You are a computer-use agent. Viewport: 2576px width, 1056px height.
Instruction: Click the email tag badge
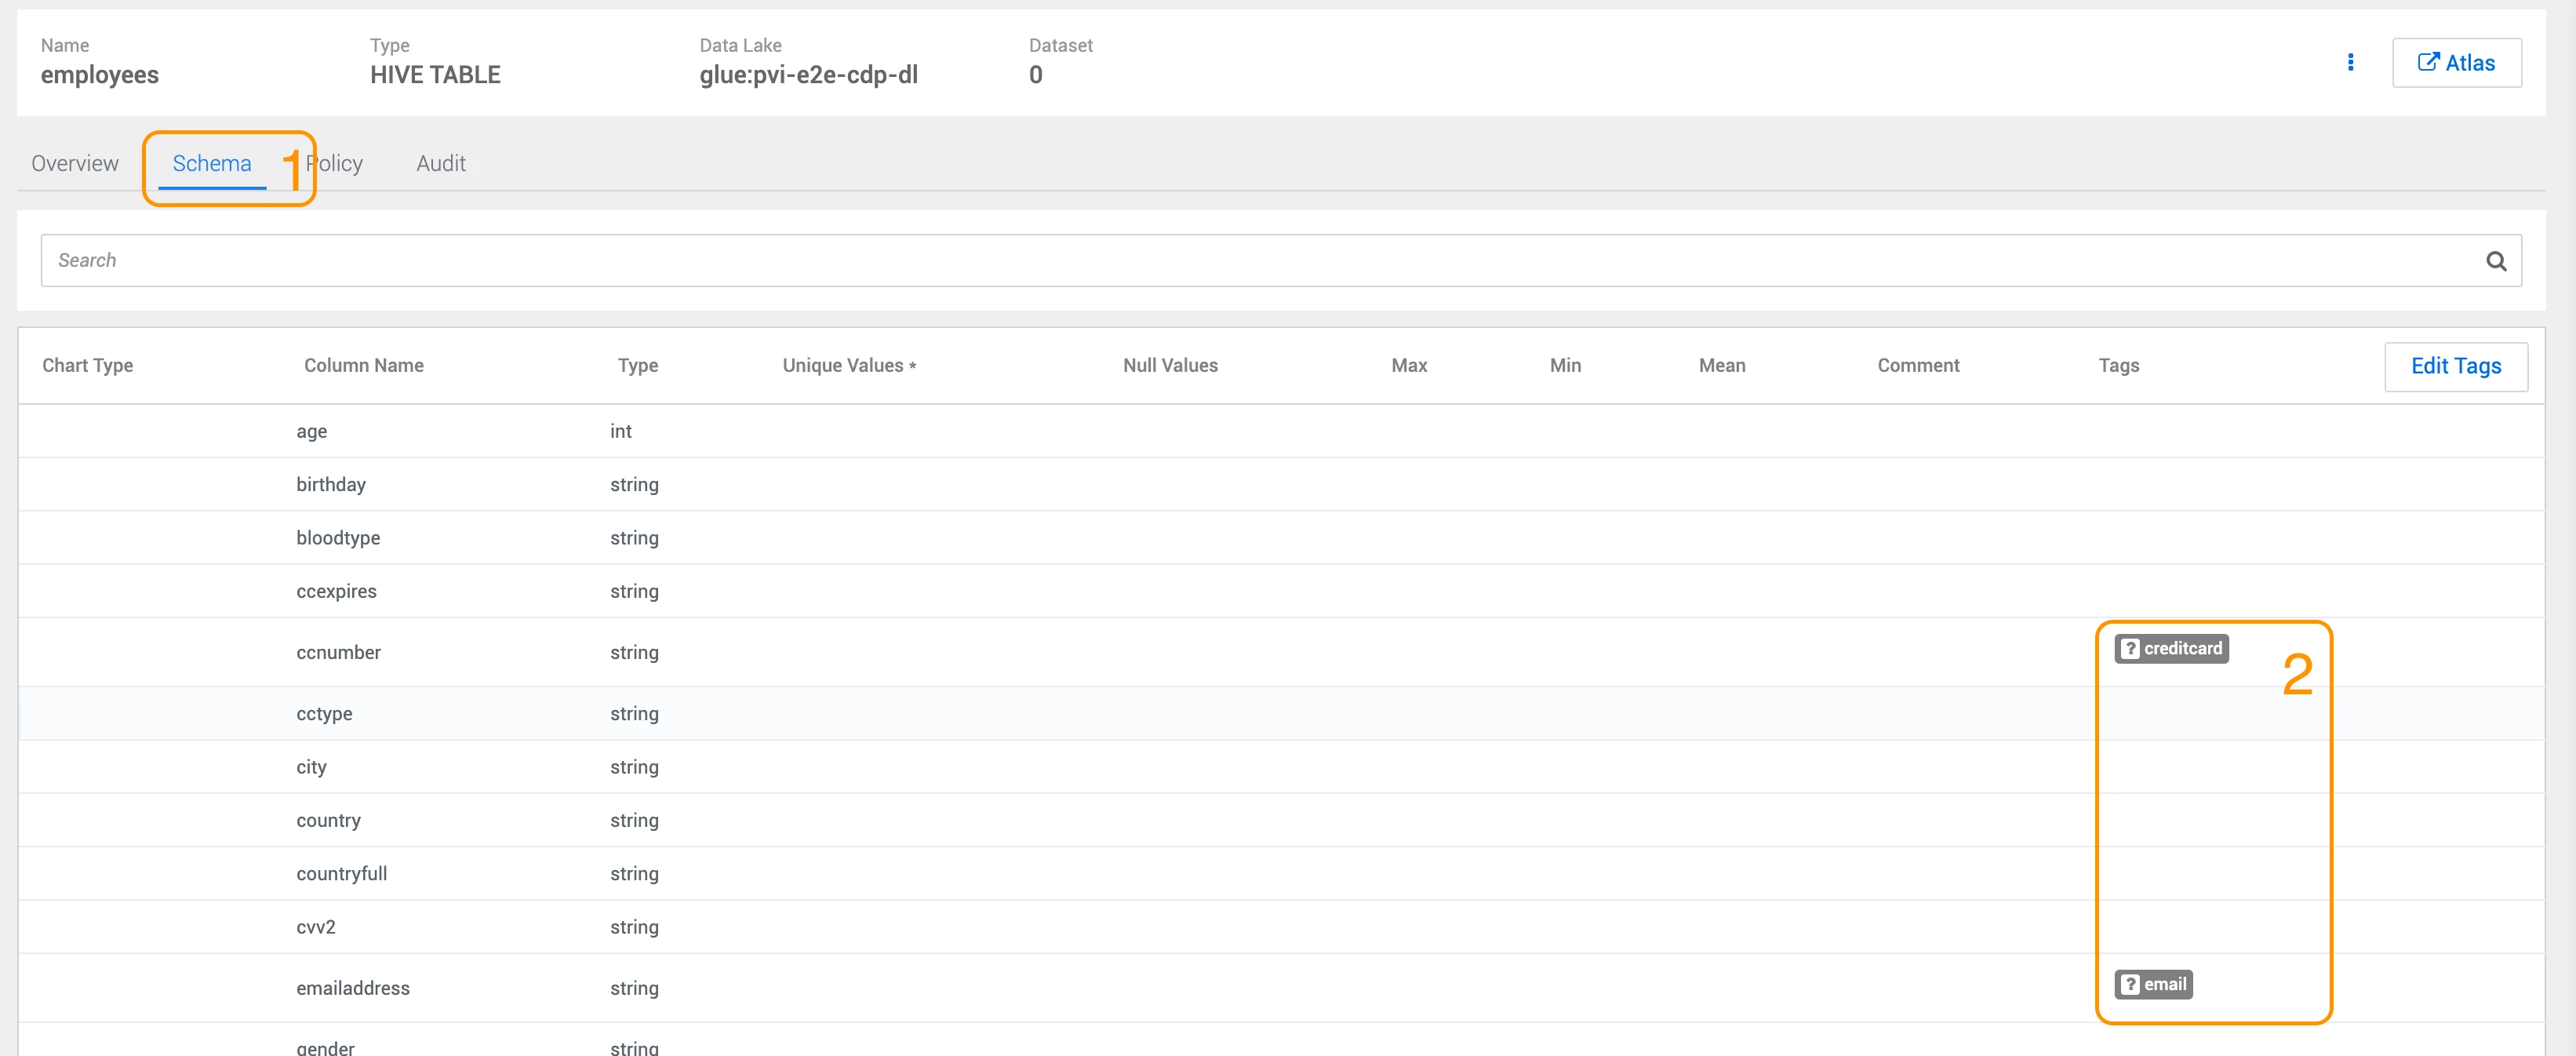pos(2153,985)
